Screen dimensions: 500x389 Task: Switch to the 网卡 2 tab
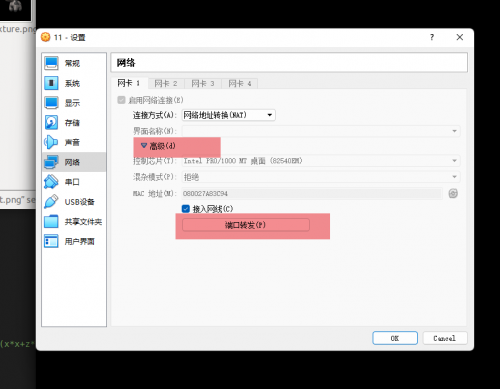pyautogui.click(x=166, y=83)
